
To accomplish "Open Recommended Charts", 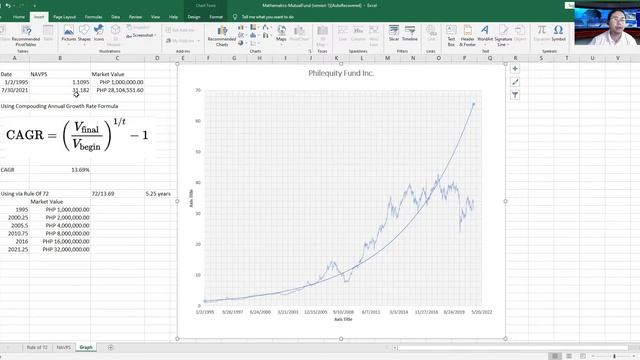I will click(222, 36).
